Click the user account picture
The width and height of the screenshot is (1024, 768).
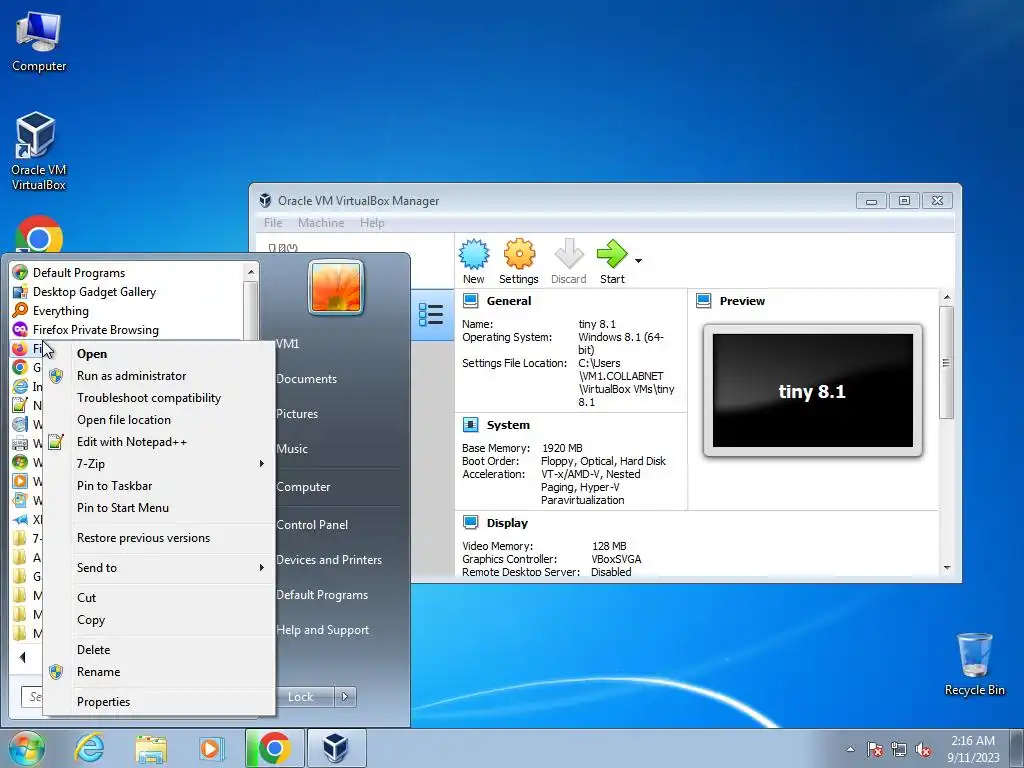coord(336,287)
